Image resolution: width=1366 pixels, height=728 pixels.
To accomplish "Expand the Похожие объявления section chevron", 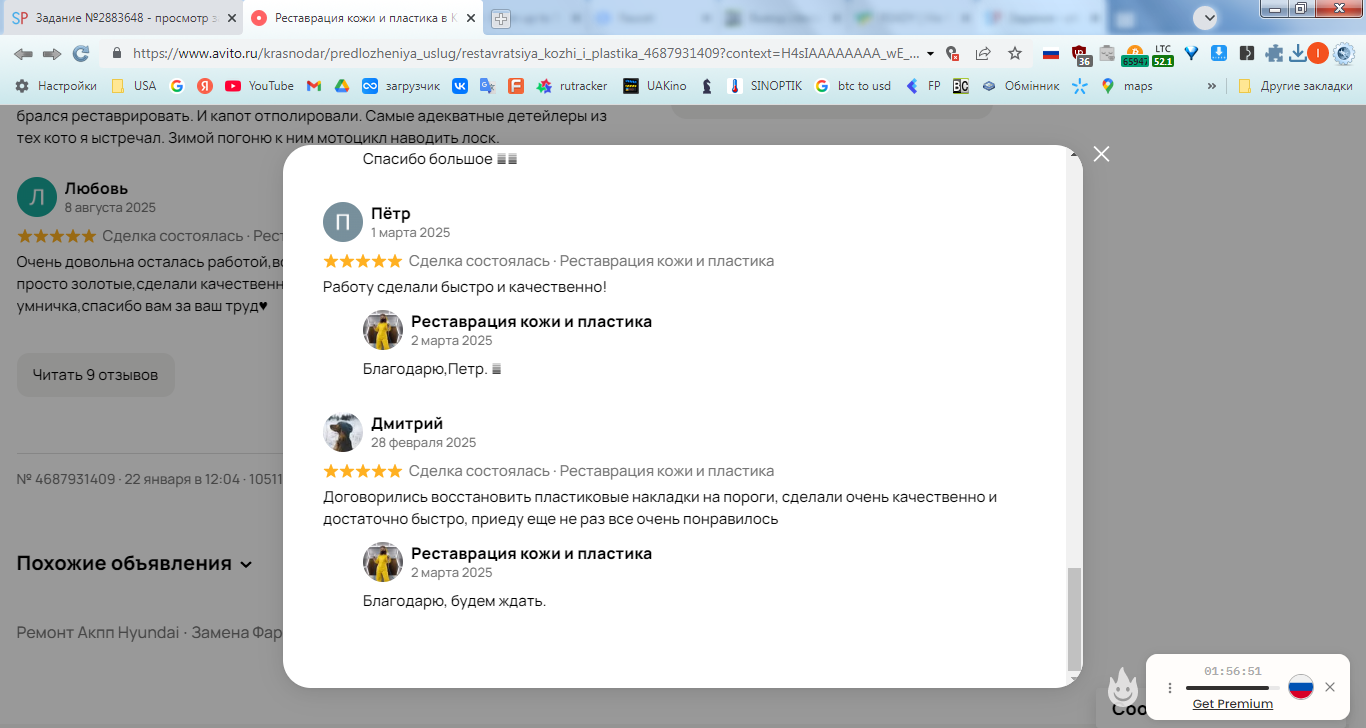I will pyautogui.click(x=245, y=564).
